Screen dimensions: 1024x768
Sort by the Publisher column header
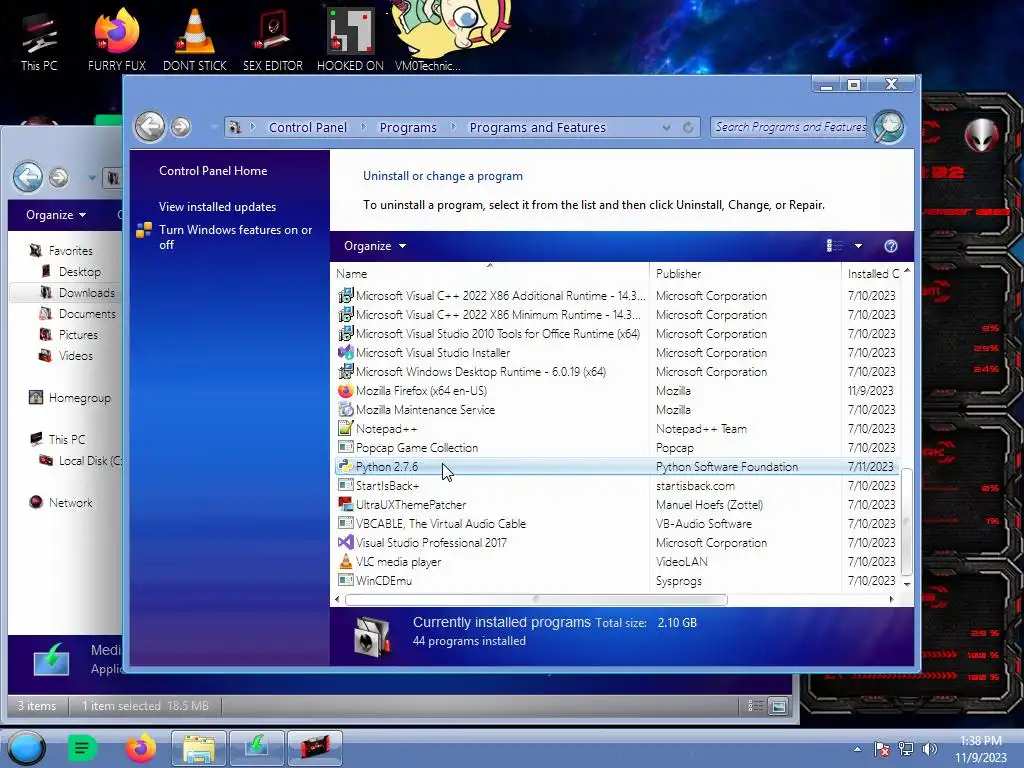[745, 274]
